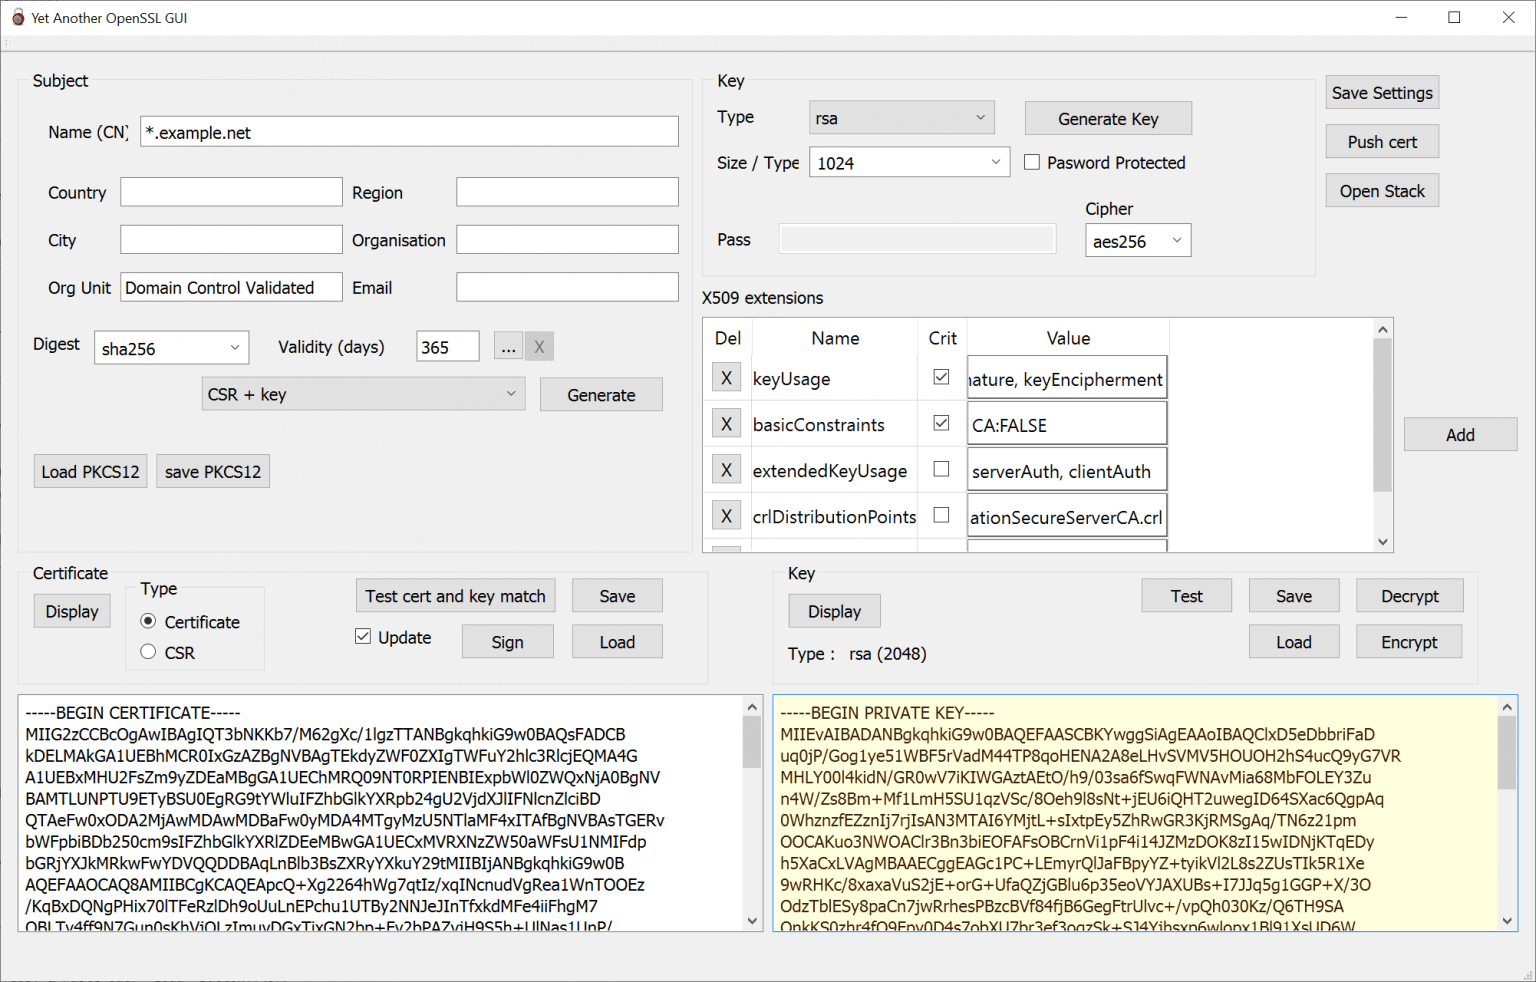The width and height of the screenshot is (1536, 982).
Task: Sign the certificate
Action: (507, 641)
